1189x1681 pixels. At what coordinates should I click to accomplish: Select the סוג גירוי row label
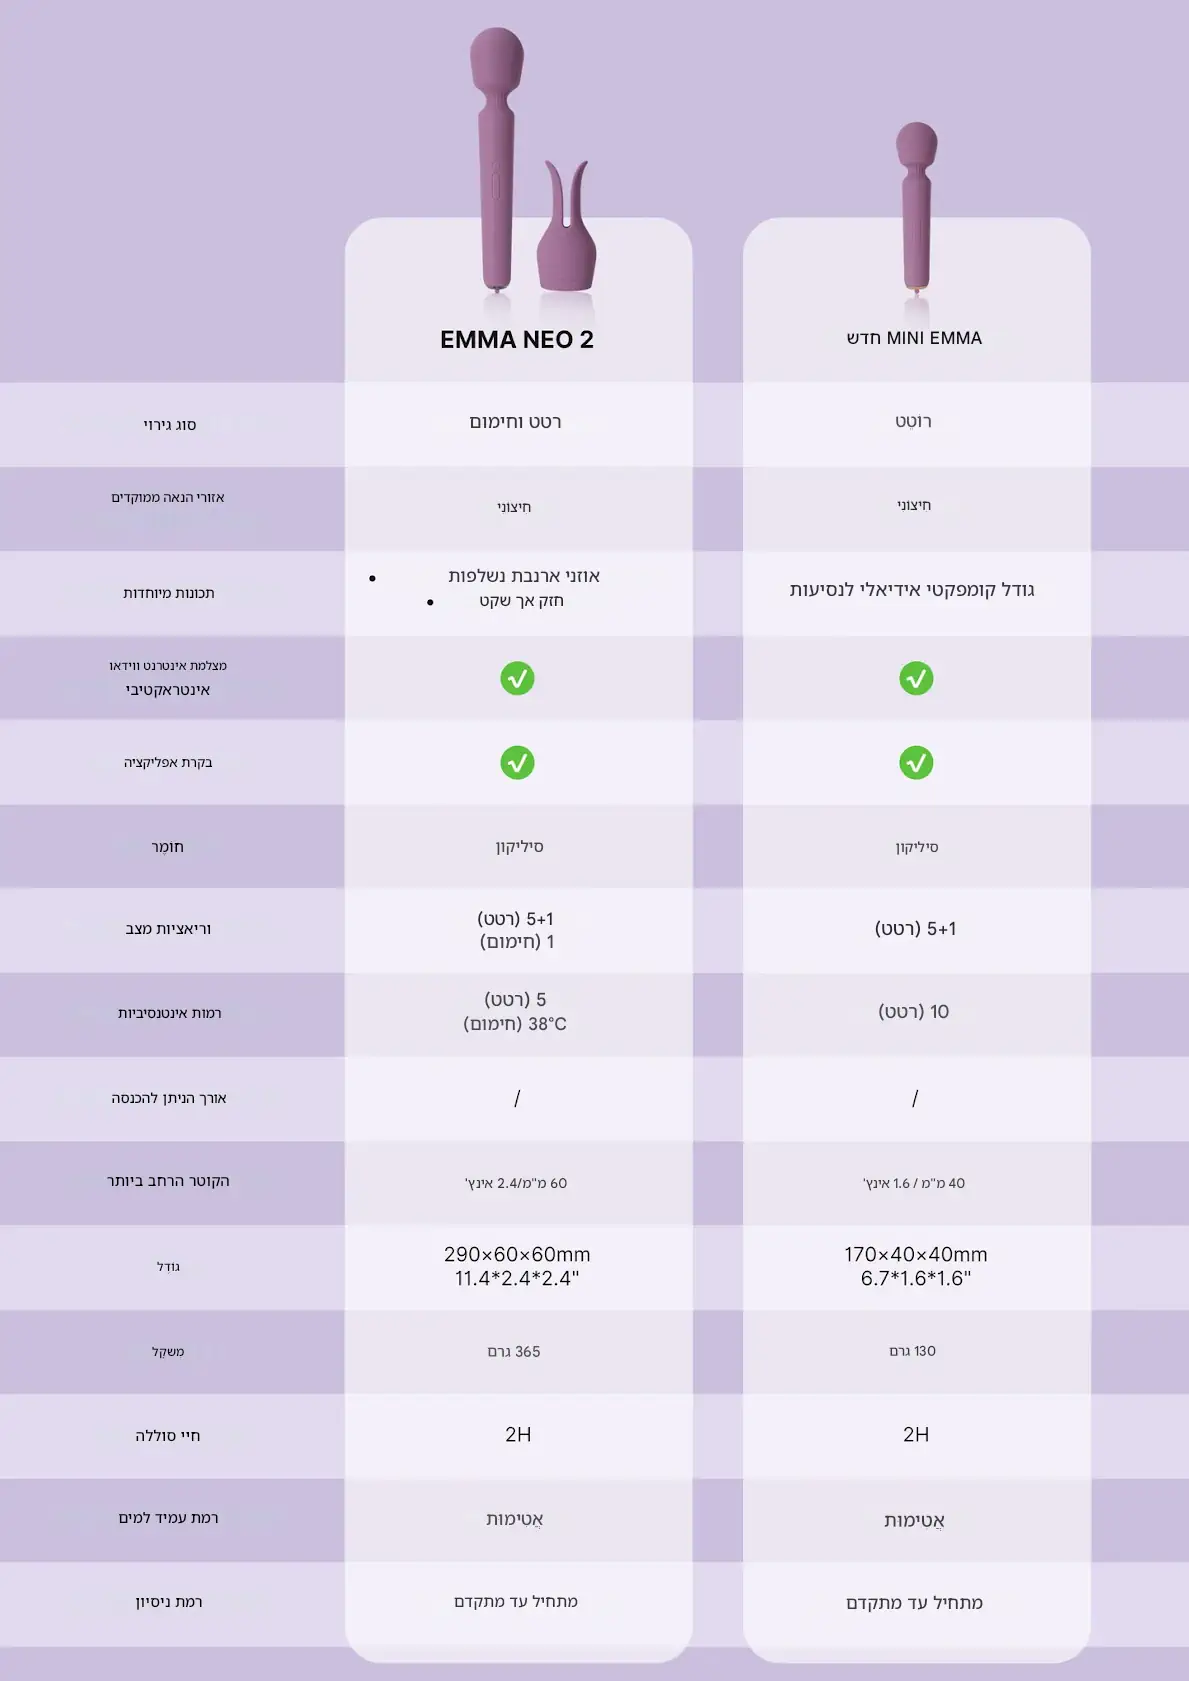click(169, 425)
